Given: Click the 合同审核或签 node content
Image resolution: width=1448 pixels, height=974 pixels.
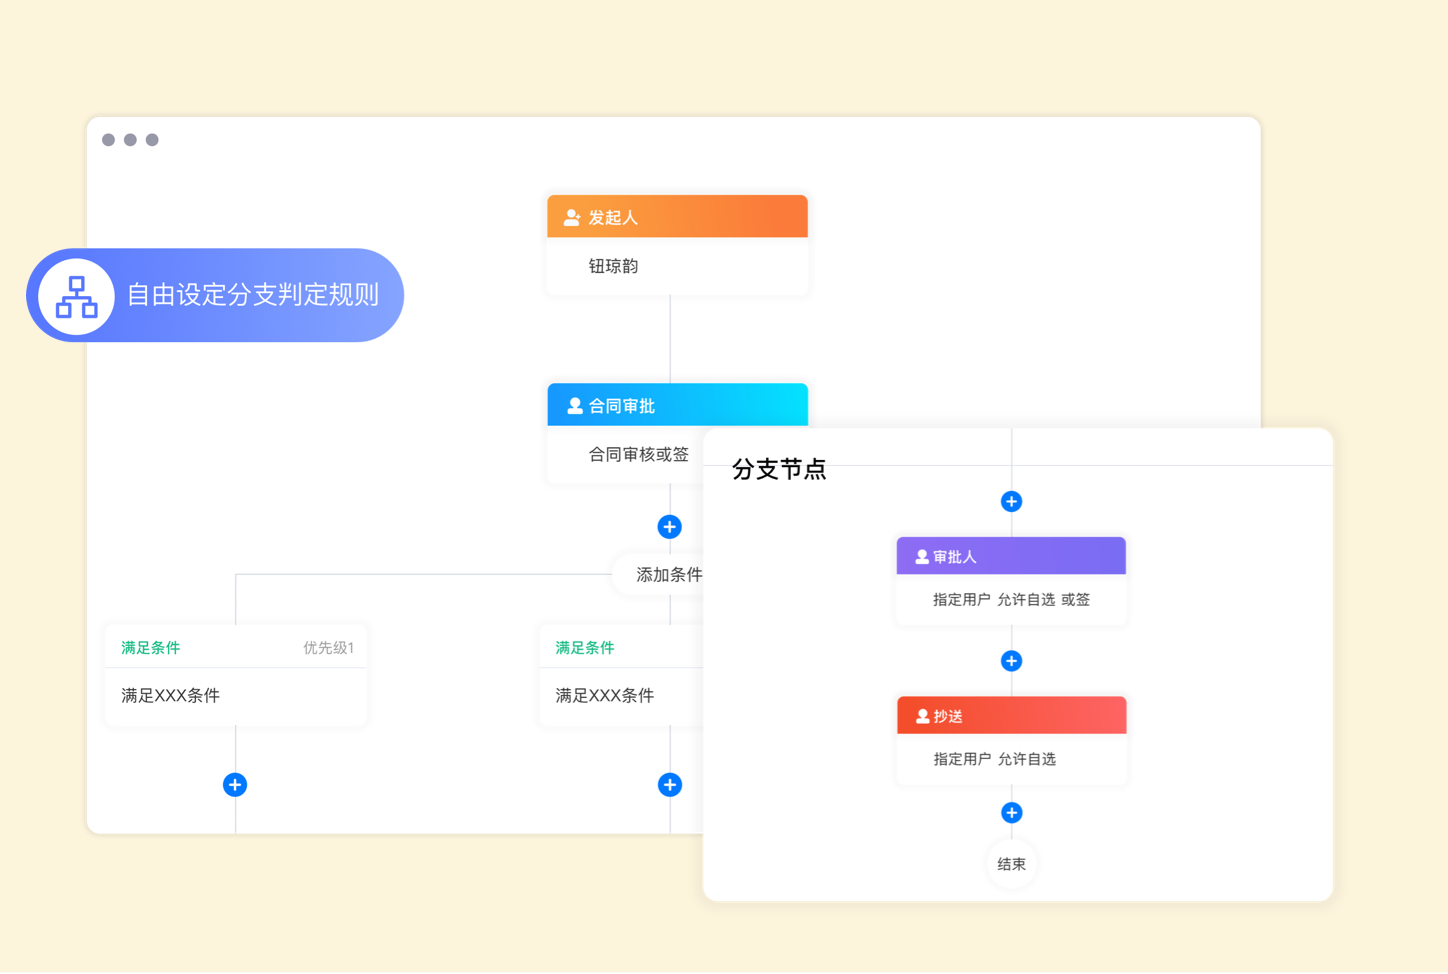Looking at the screenshot, I should point(638,455).
